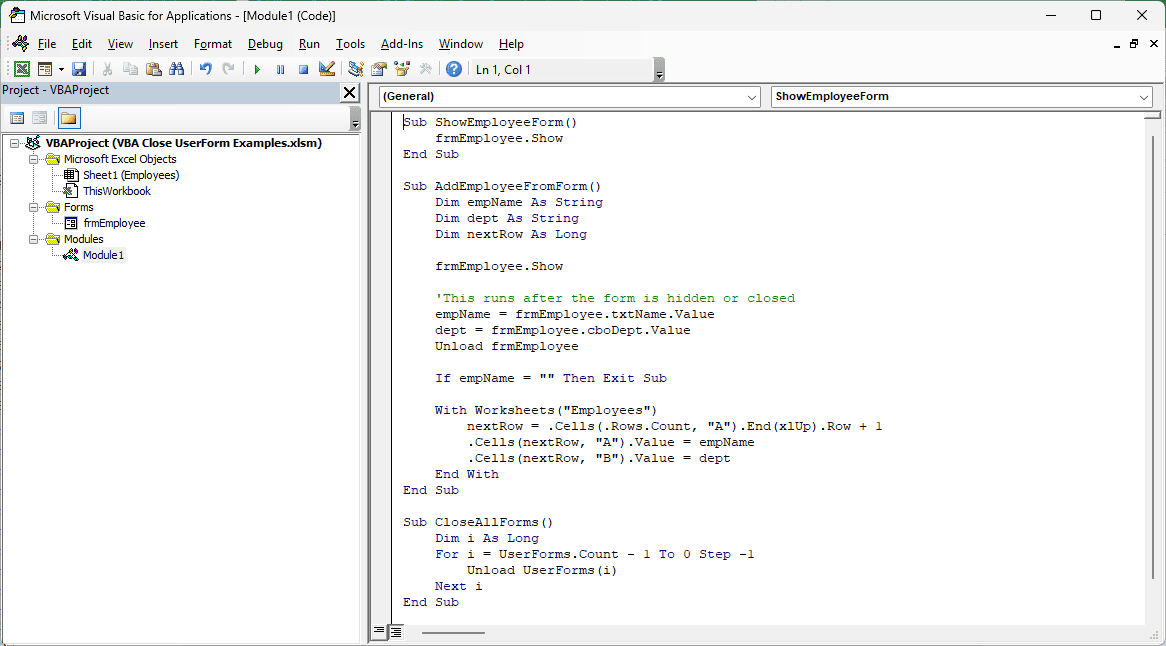Open the Properties Window toolbar icon

379,69
